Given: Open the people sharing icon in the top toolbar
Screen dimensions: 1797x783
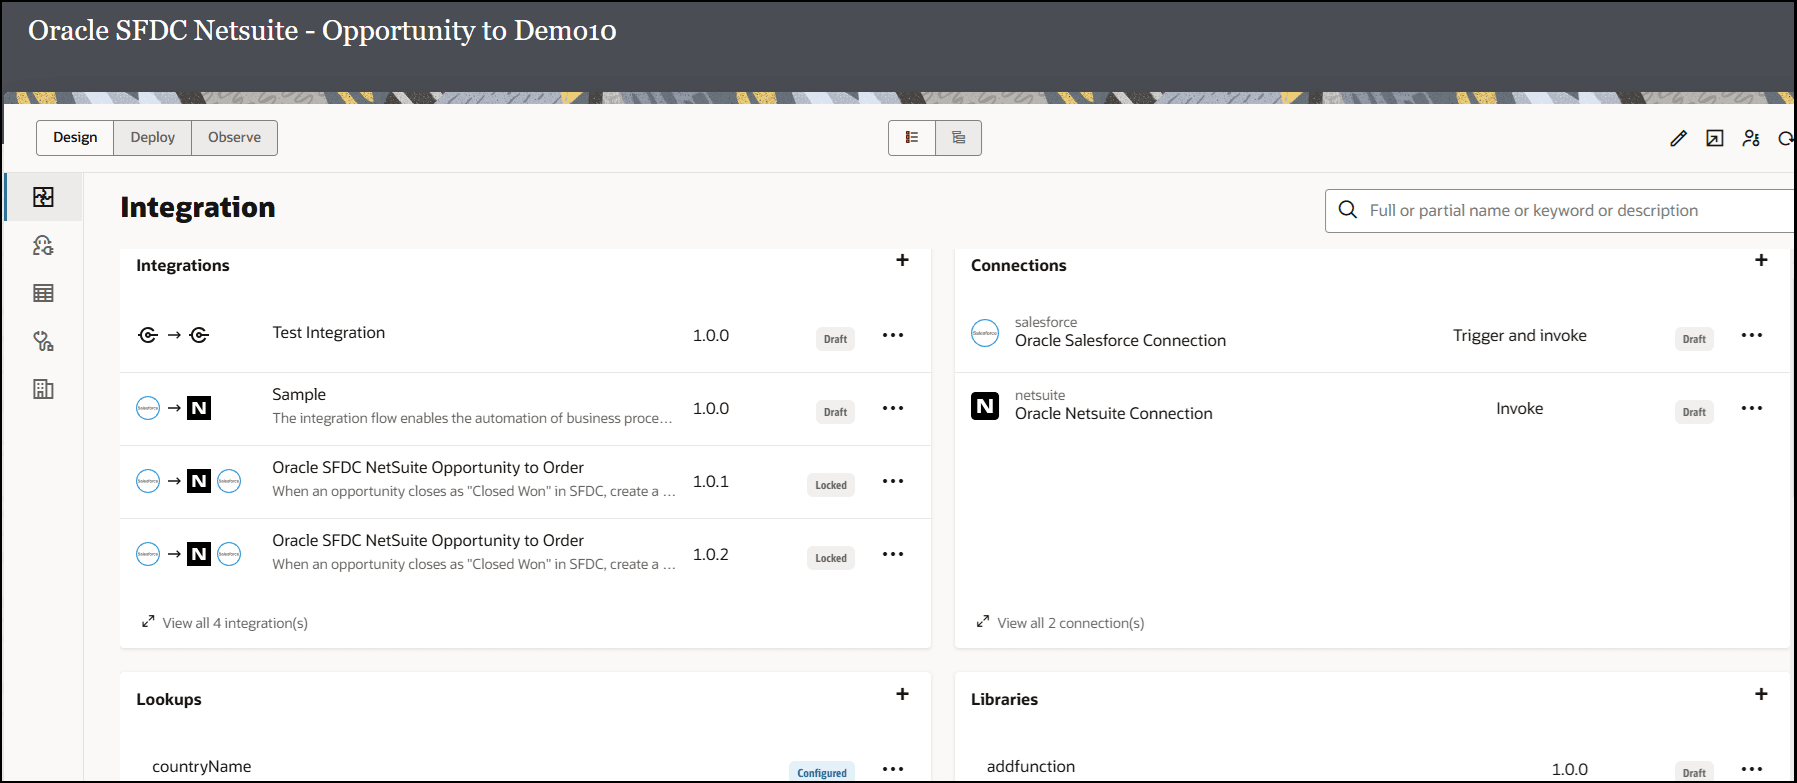Looking at the screenshot, I should click(x=1751, y=138).
